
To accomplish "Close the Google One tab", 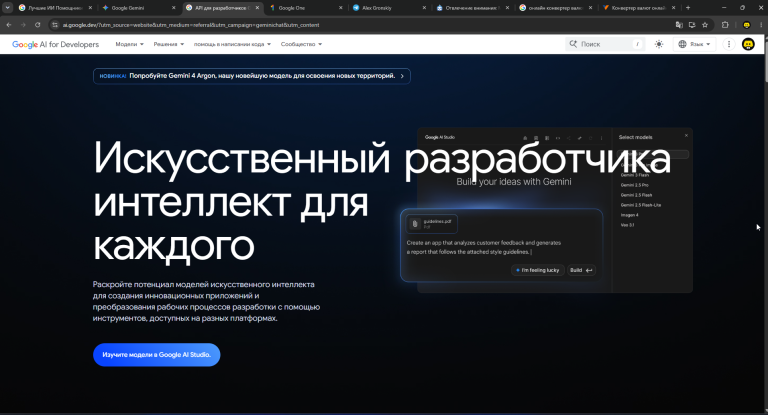I will click(340, 8).
